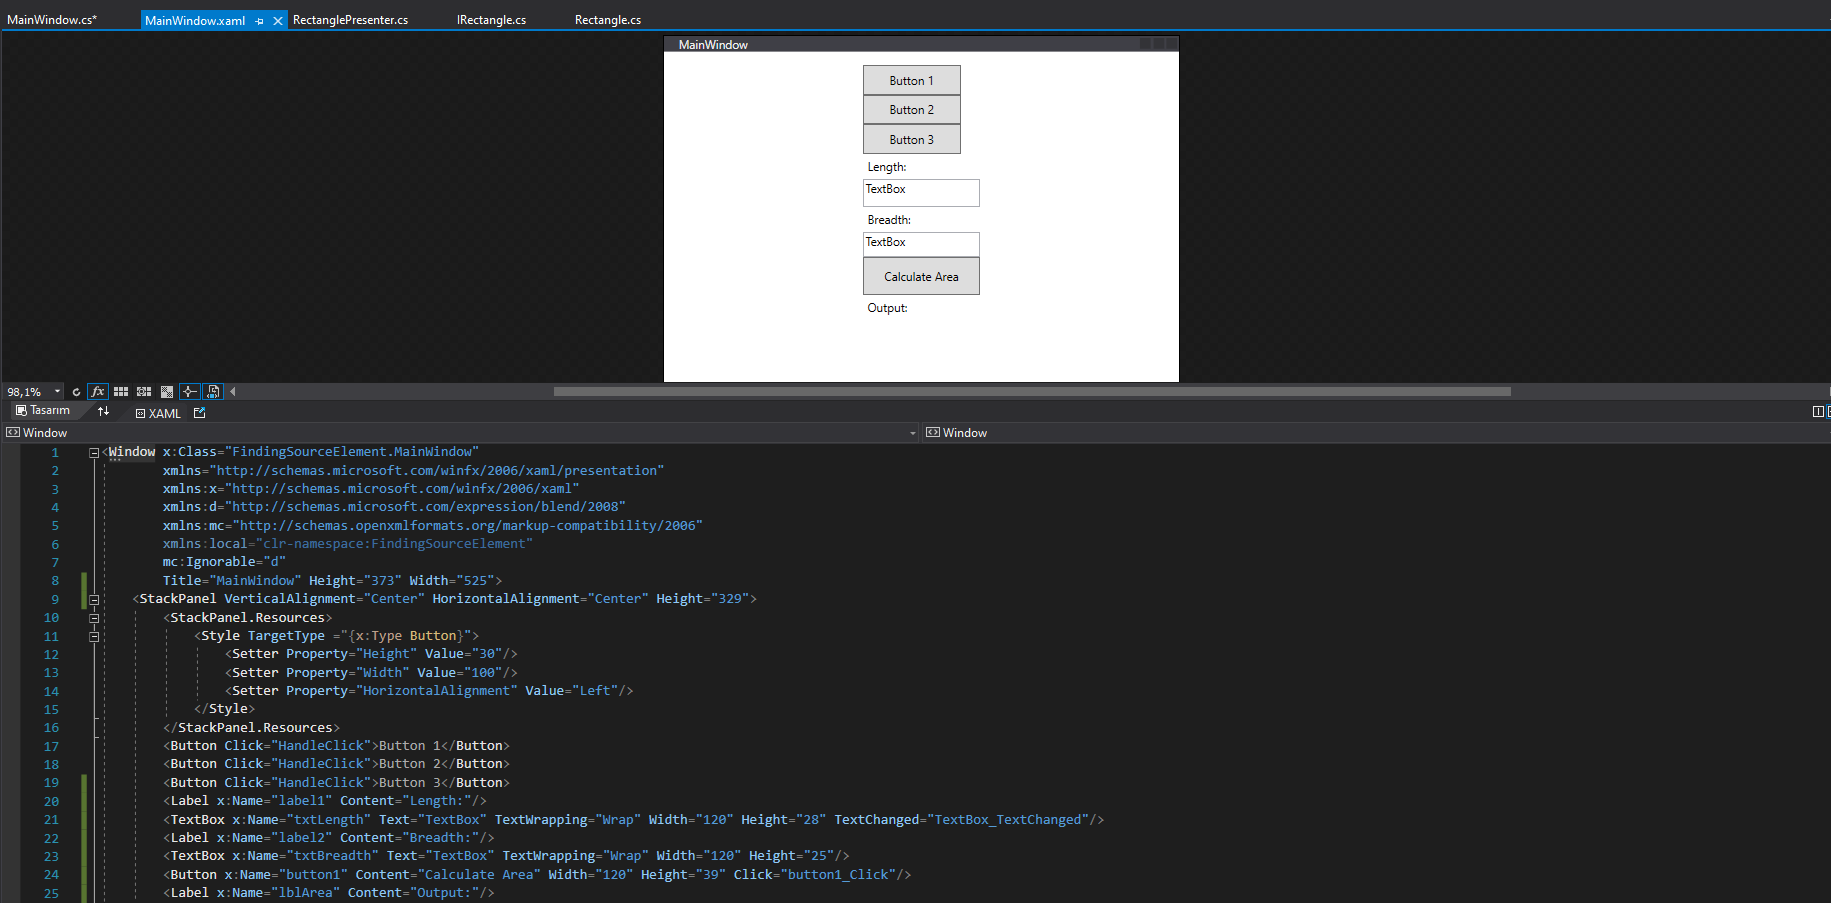The image size is (1831, 903).
Task: Click the MainWindow title bar in designer
Action: click(921, 44)
